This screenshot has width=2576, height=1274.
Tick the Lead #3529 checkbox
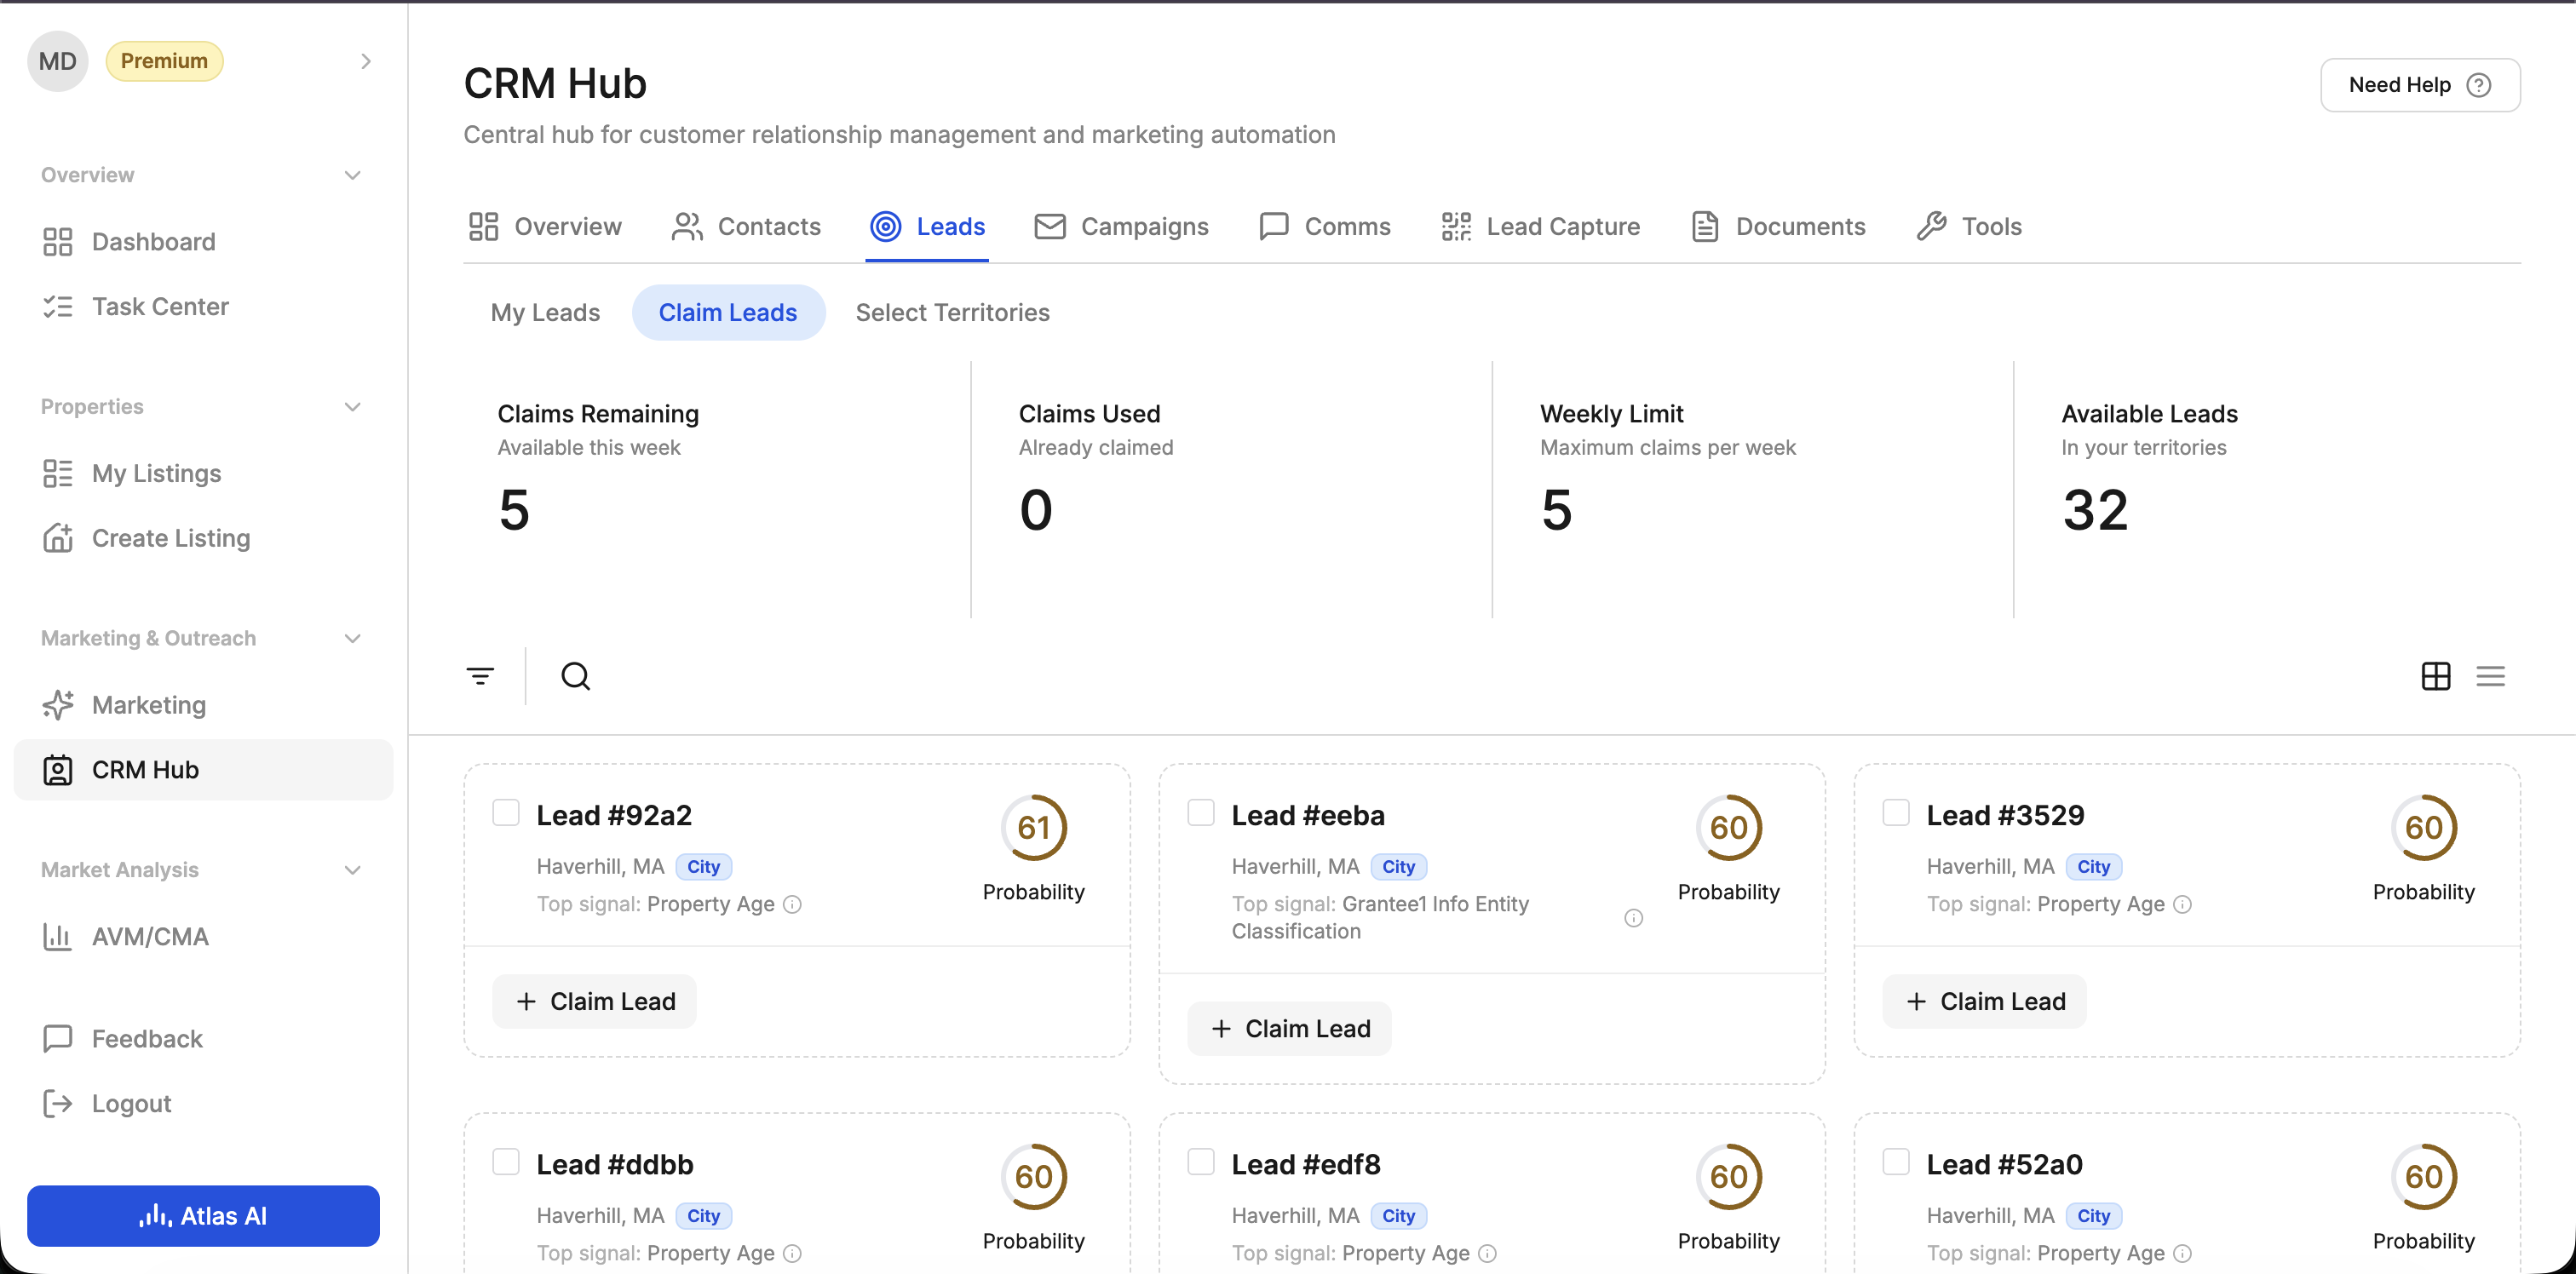point(1896,812)
